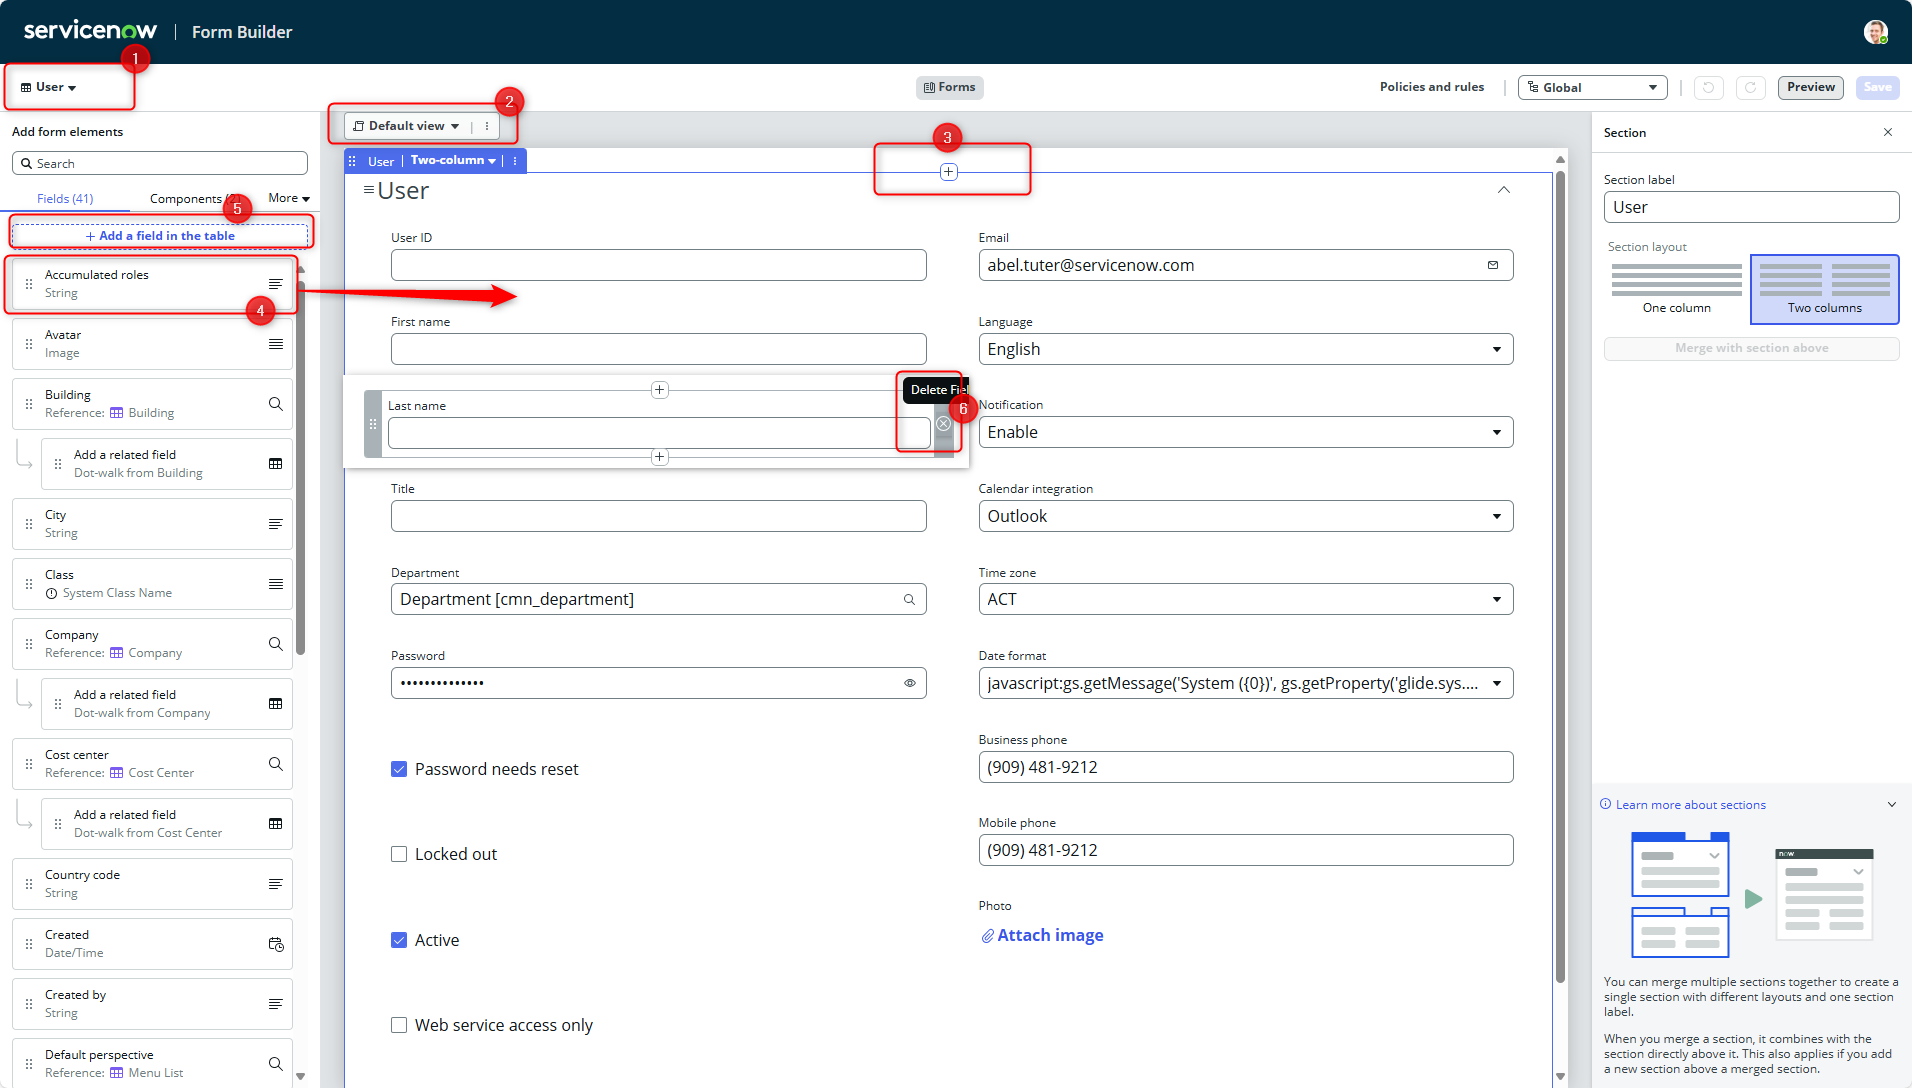Click the drag handle of the City field
The image size is (1912, 1088).
point(29,524)
